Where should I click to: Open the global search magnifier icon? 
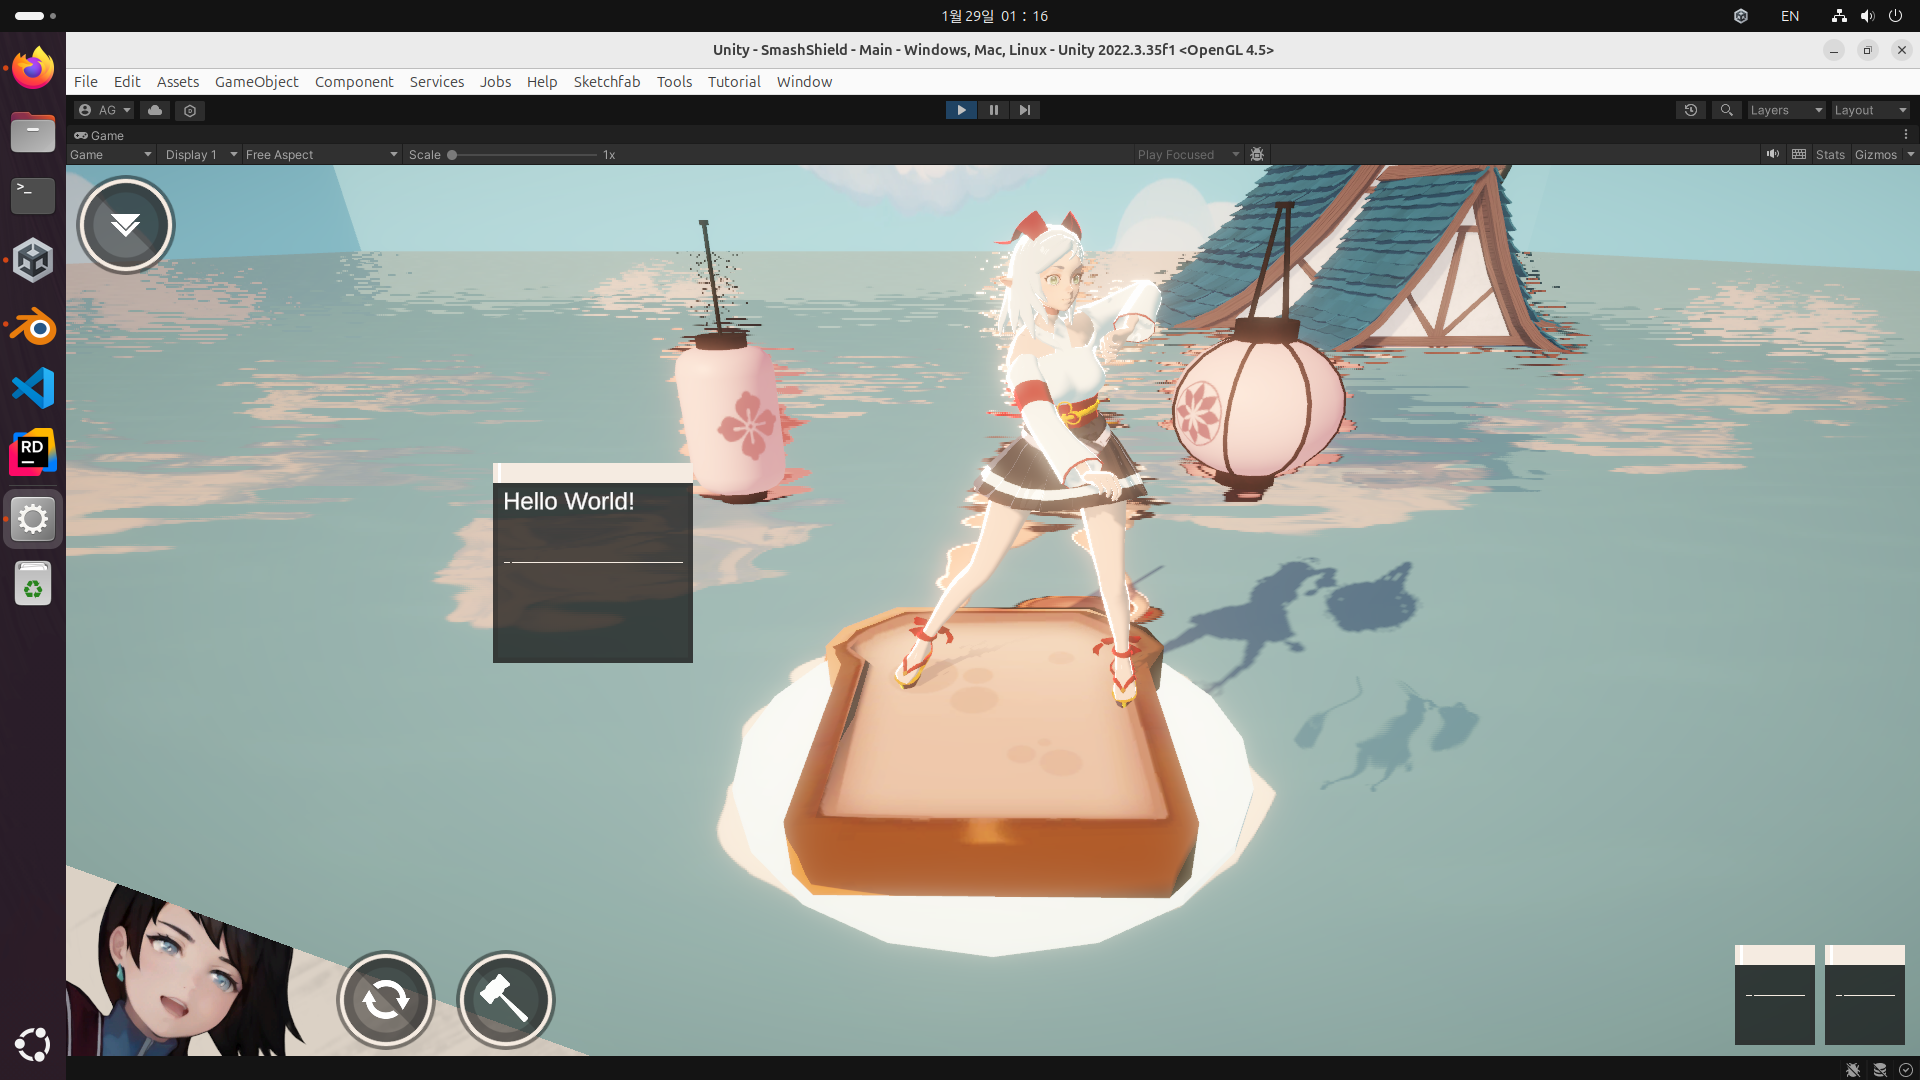[x=1726, y=110]
